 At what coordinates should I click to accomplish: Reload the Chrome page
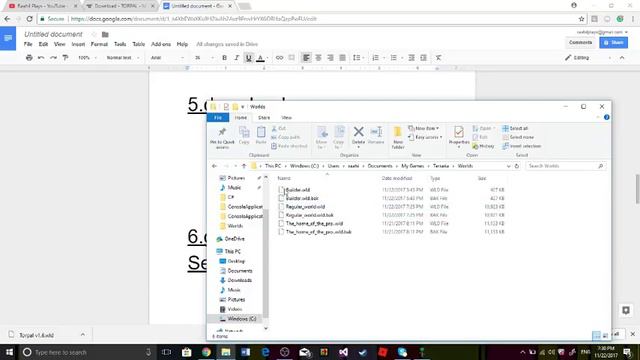tap(29, 19)
